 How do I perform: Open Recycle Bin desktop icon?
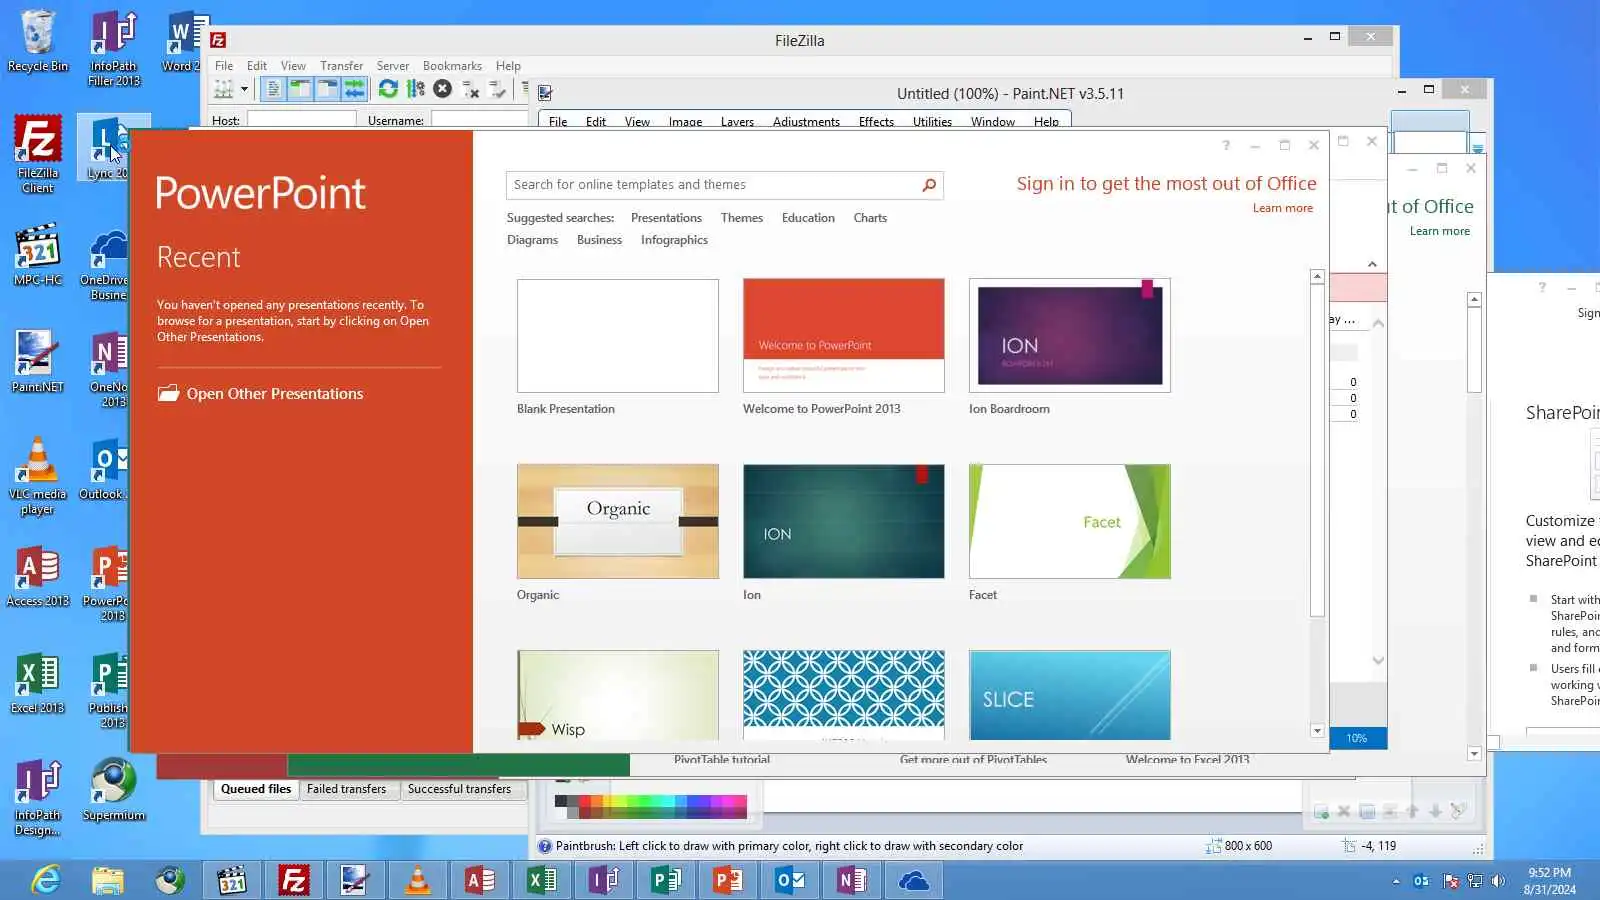(38, 41)
